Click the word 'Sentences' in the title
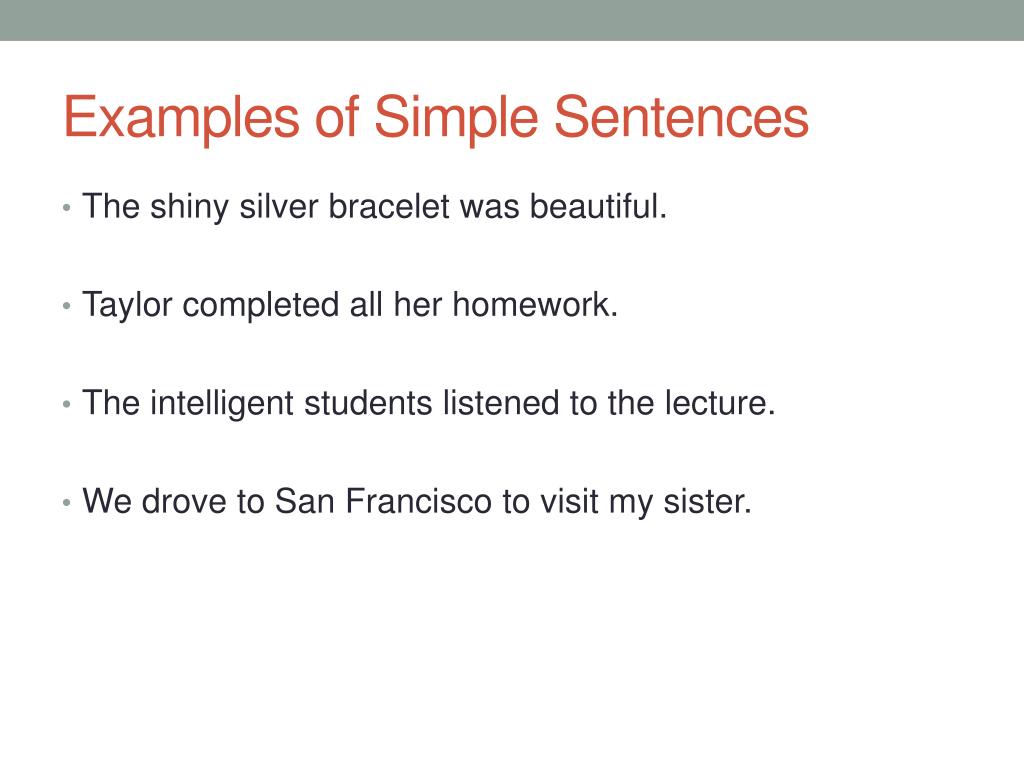The height and width of the screenshot is (768, 1024). 682,116
